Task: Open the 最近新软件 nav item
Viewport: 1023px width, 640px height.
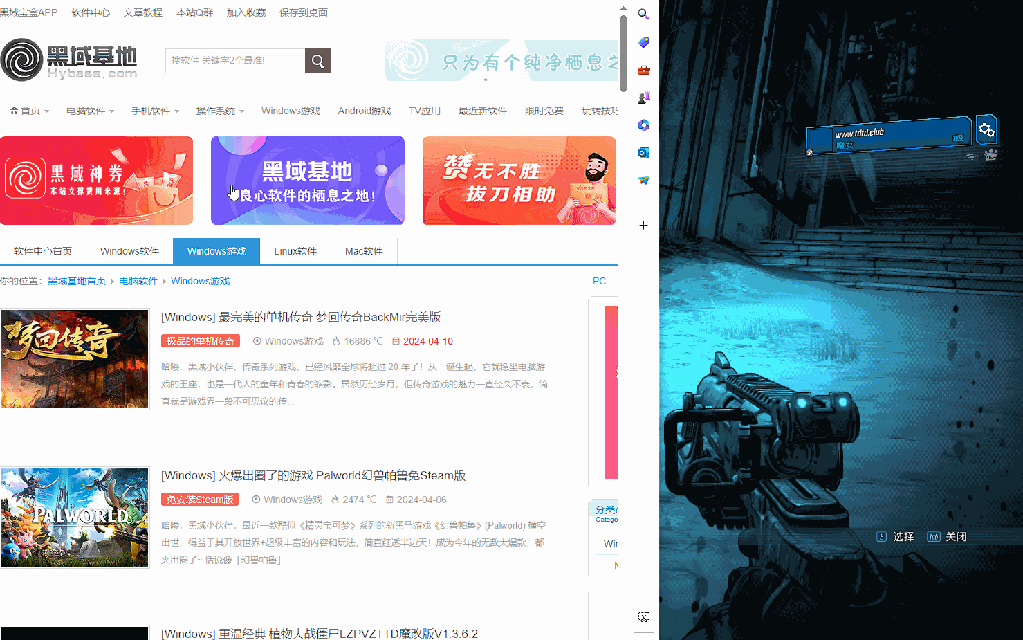Action: 482,111
